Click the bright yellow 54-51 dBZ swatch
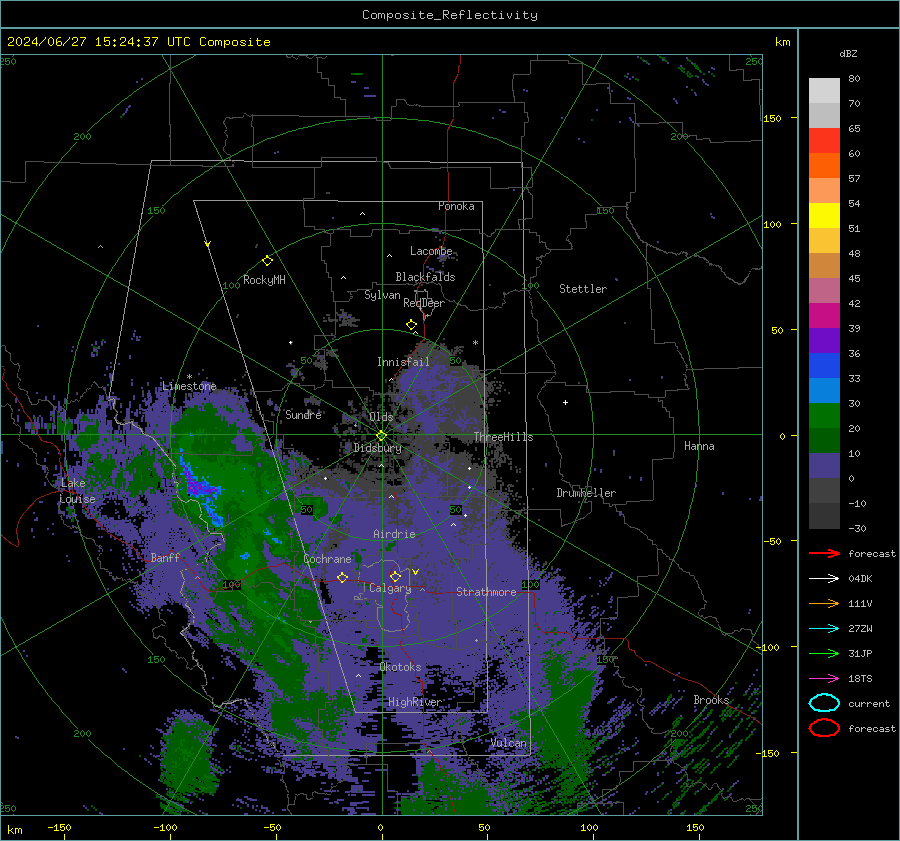 pos(824,215)
